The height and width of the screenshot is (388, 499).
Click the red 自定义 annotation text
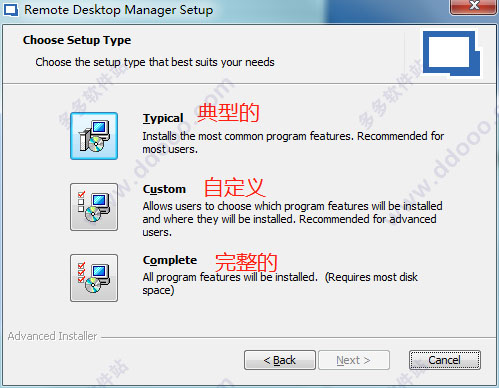234,187
